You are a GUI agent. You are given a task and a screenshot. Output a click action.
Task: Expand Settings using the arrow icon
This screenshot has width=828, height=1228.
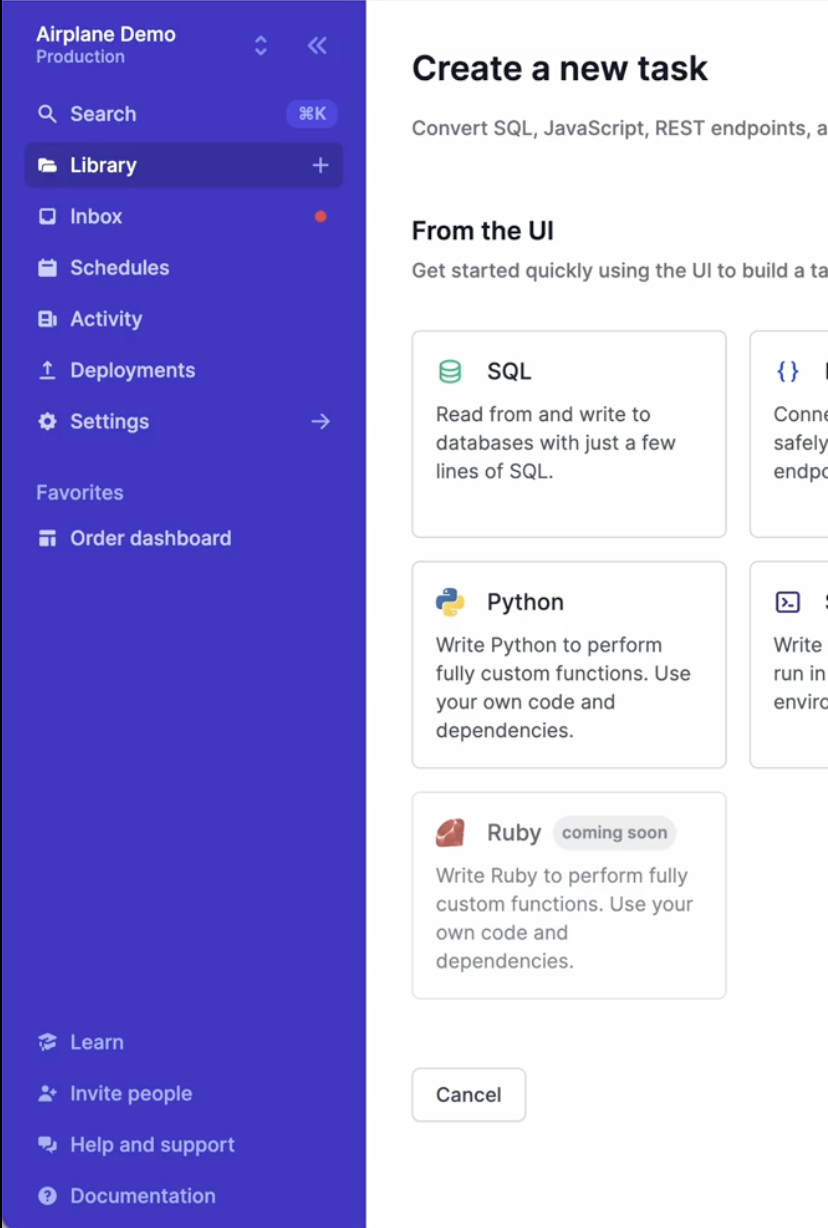coord(320,422)
